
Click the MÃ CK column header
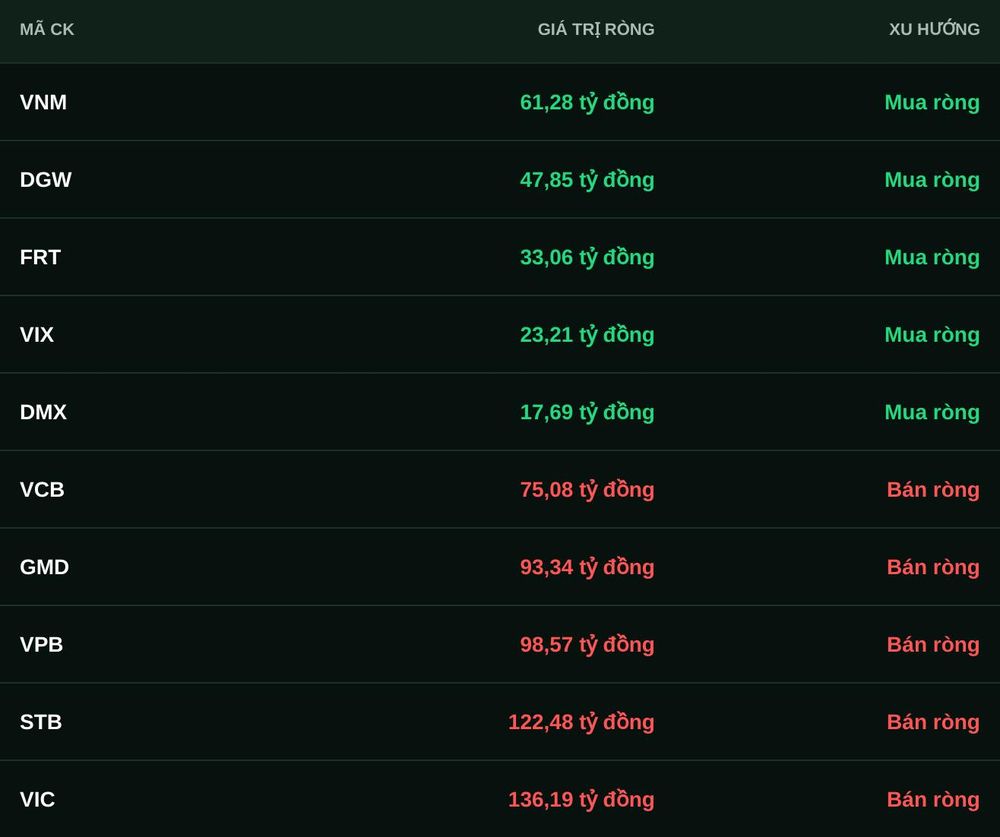[x=47, y=29]
